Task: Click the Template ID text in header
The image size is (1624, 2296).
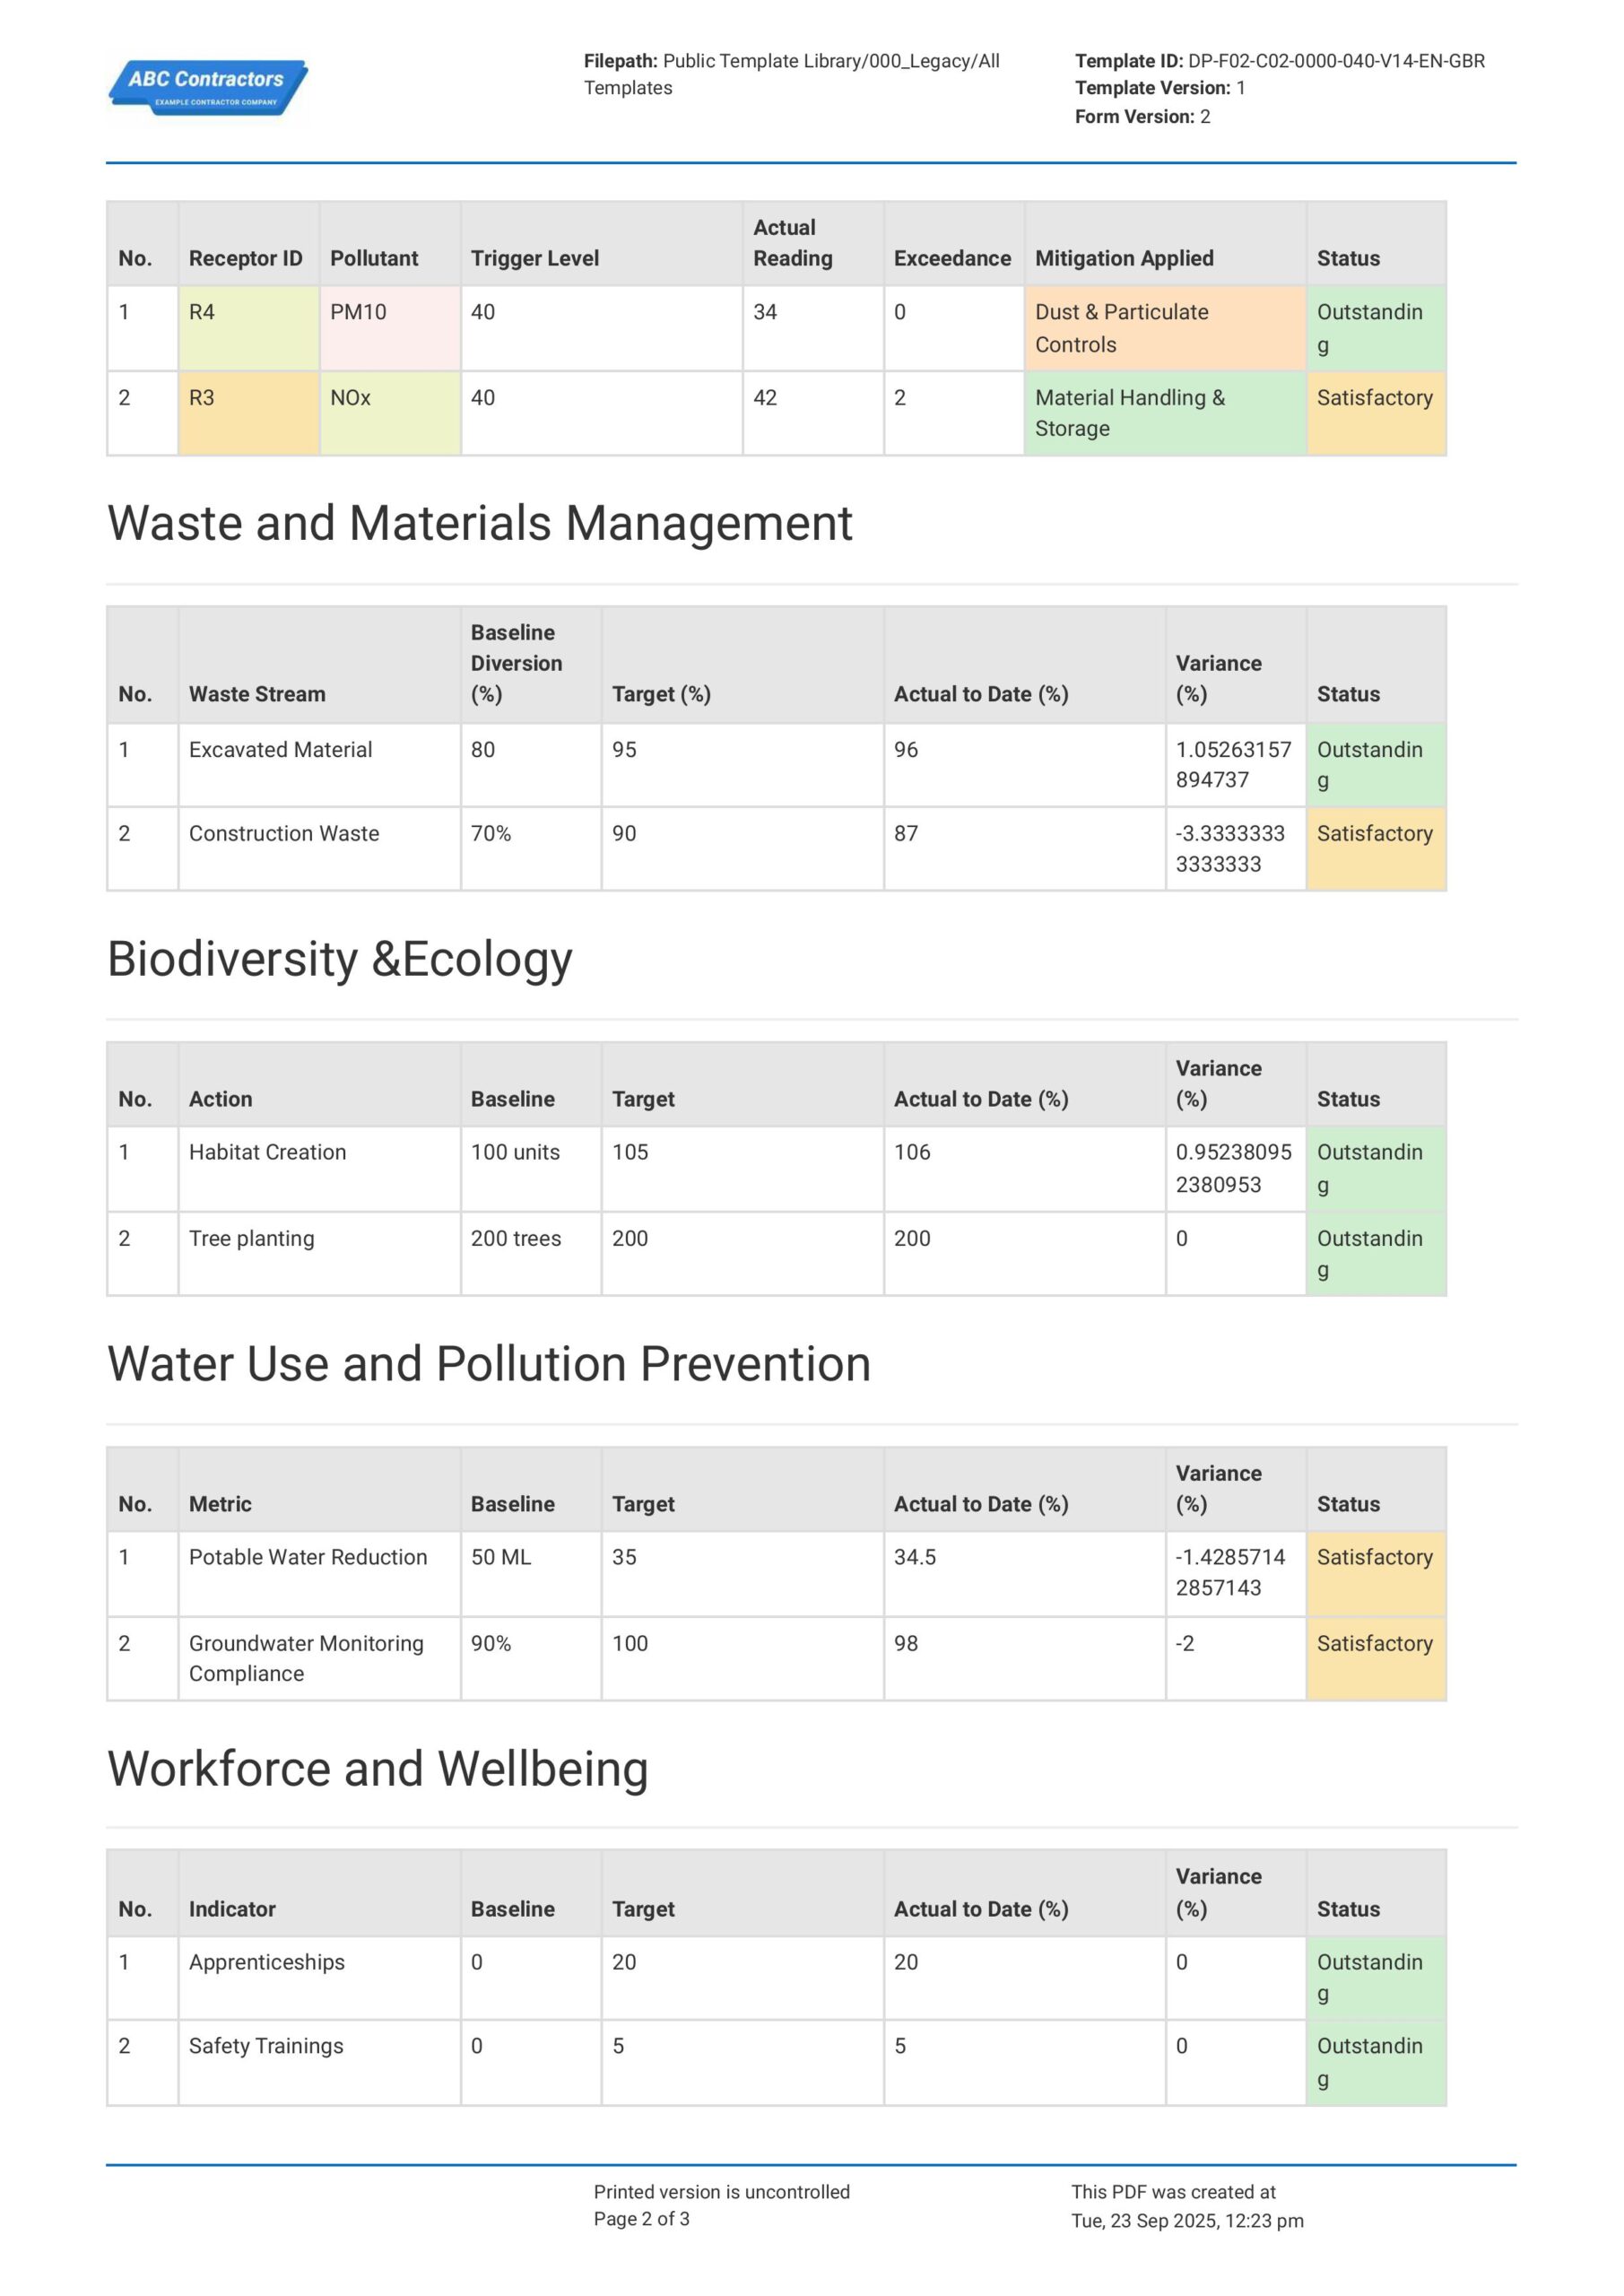Action: point(1279,61)
